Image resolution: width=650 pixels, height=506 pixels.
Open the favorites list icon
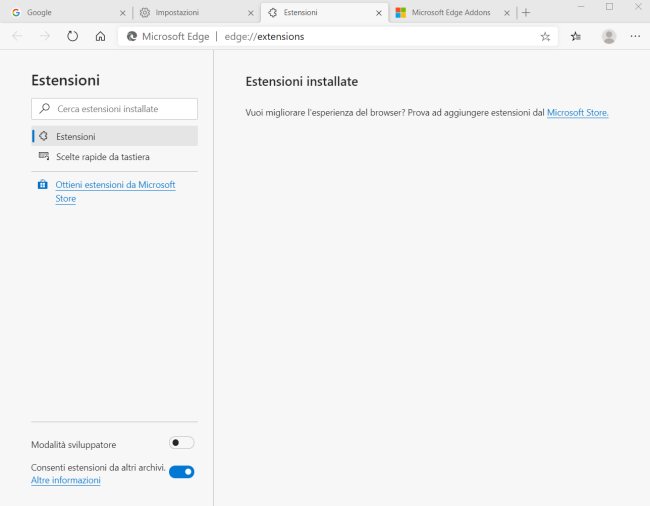tap(576, 36)
